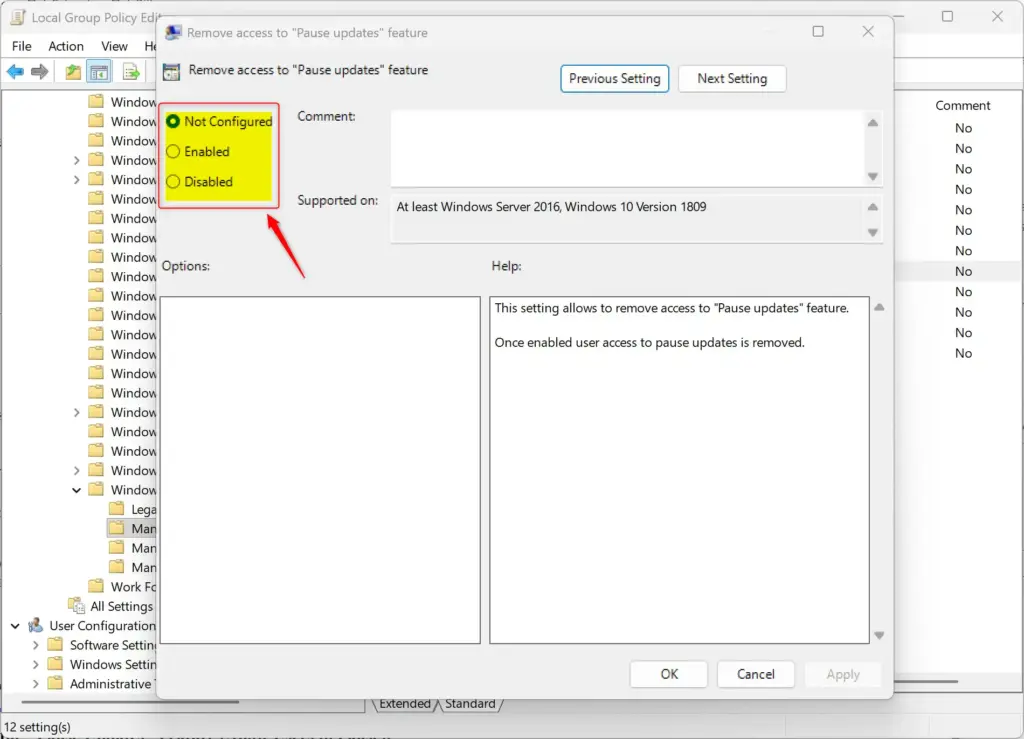Click the policy setting icon beside dialog heading
Image resolution: width=1024 pixels, height=739 pixels.
171,72
